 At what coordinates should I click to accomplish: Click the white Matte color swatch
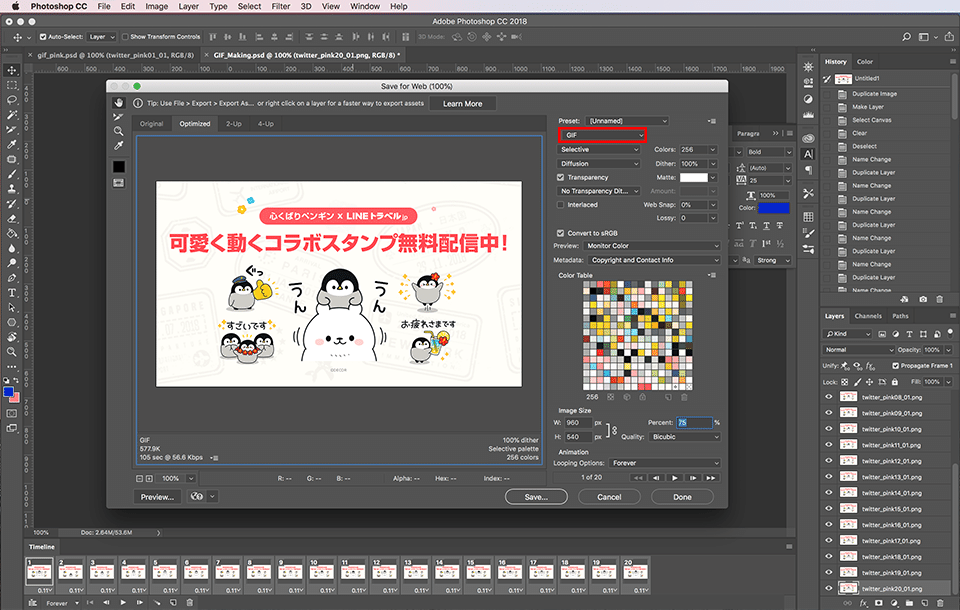point(693,177)
